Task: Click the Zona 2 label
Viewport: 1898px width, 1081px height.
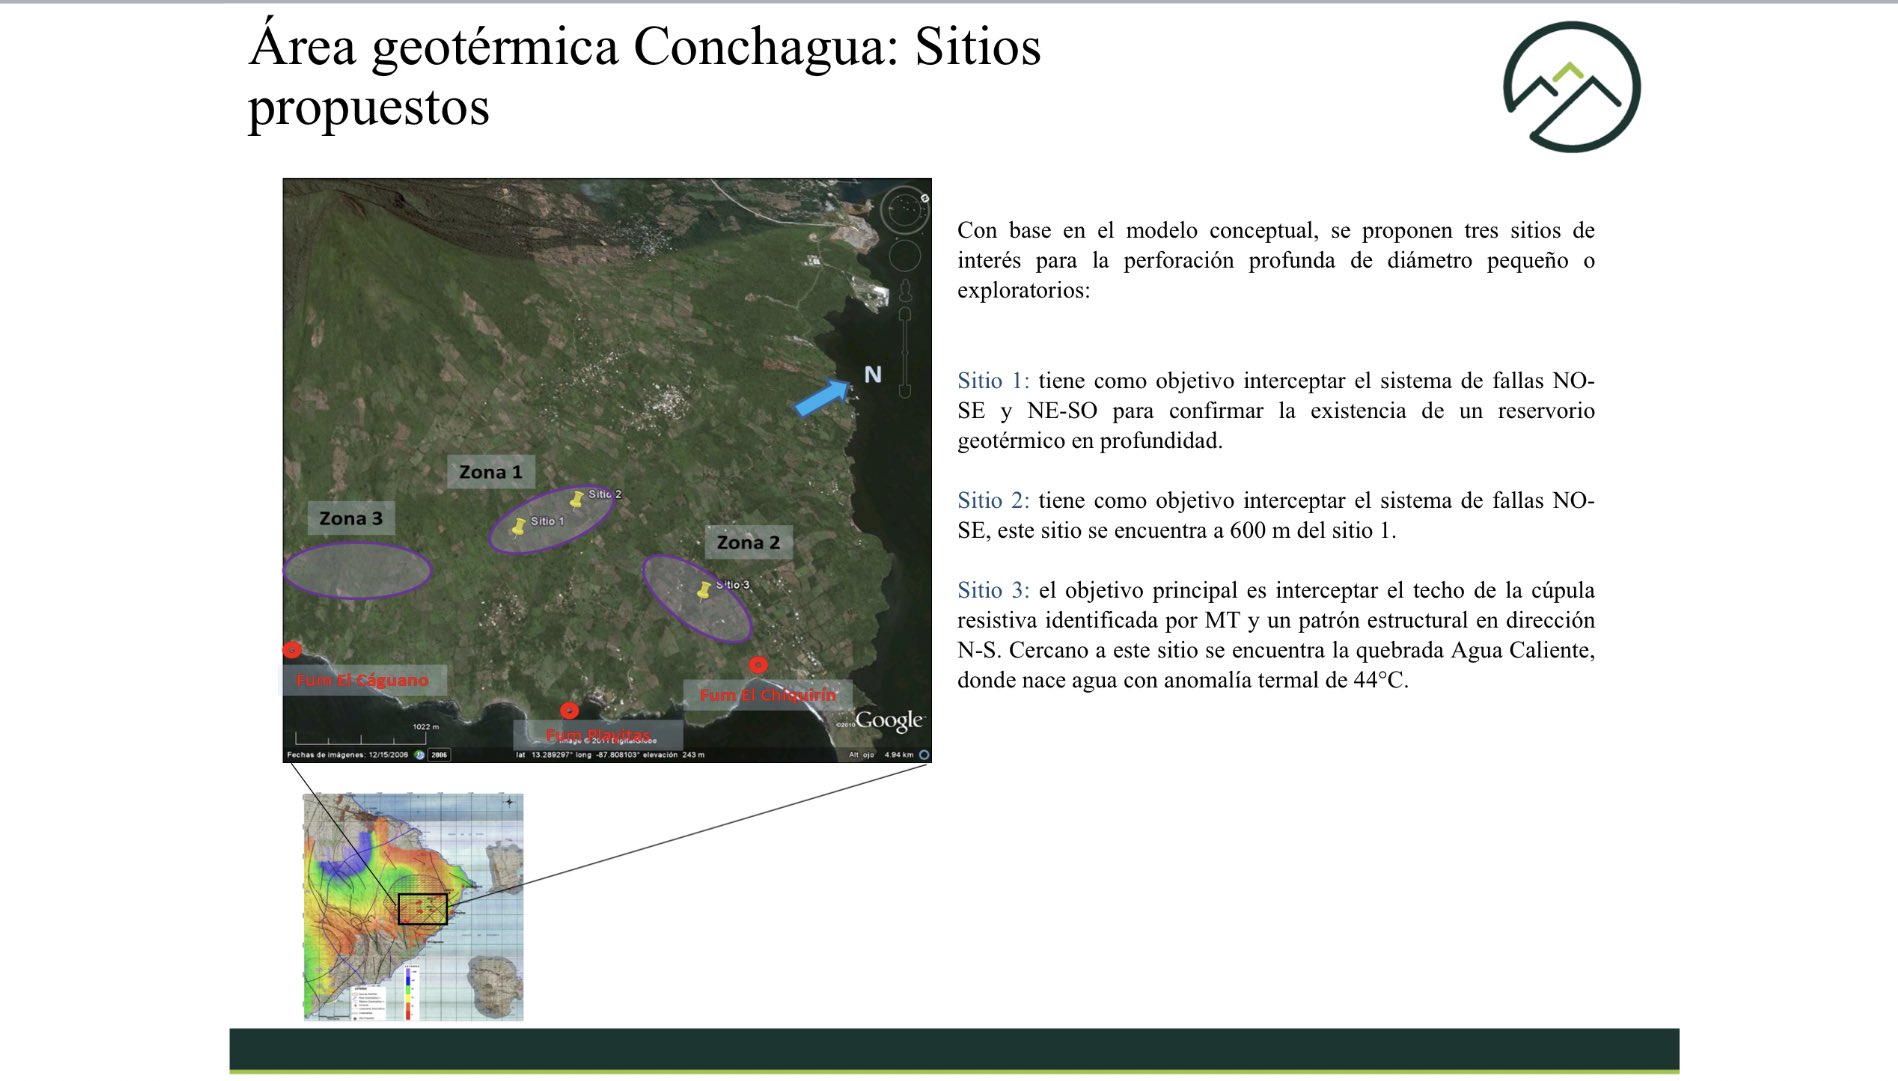Action: click(x=748, y=542)
